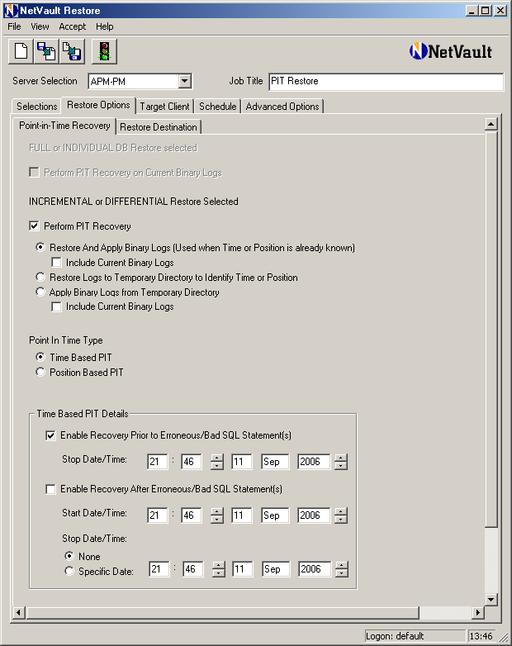The width and height of the screenshot is (512, 646).
Task: Click the blank page New toolbar icon
Action: (21, 51)
